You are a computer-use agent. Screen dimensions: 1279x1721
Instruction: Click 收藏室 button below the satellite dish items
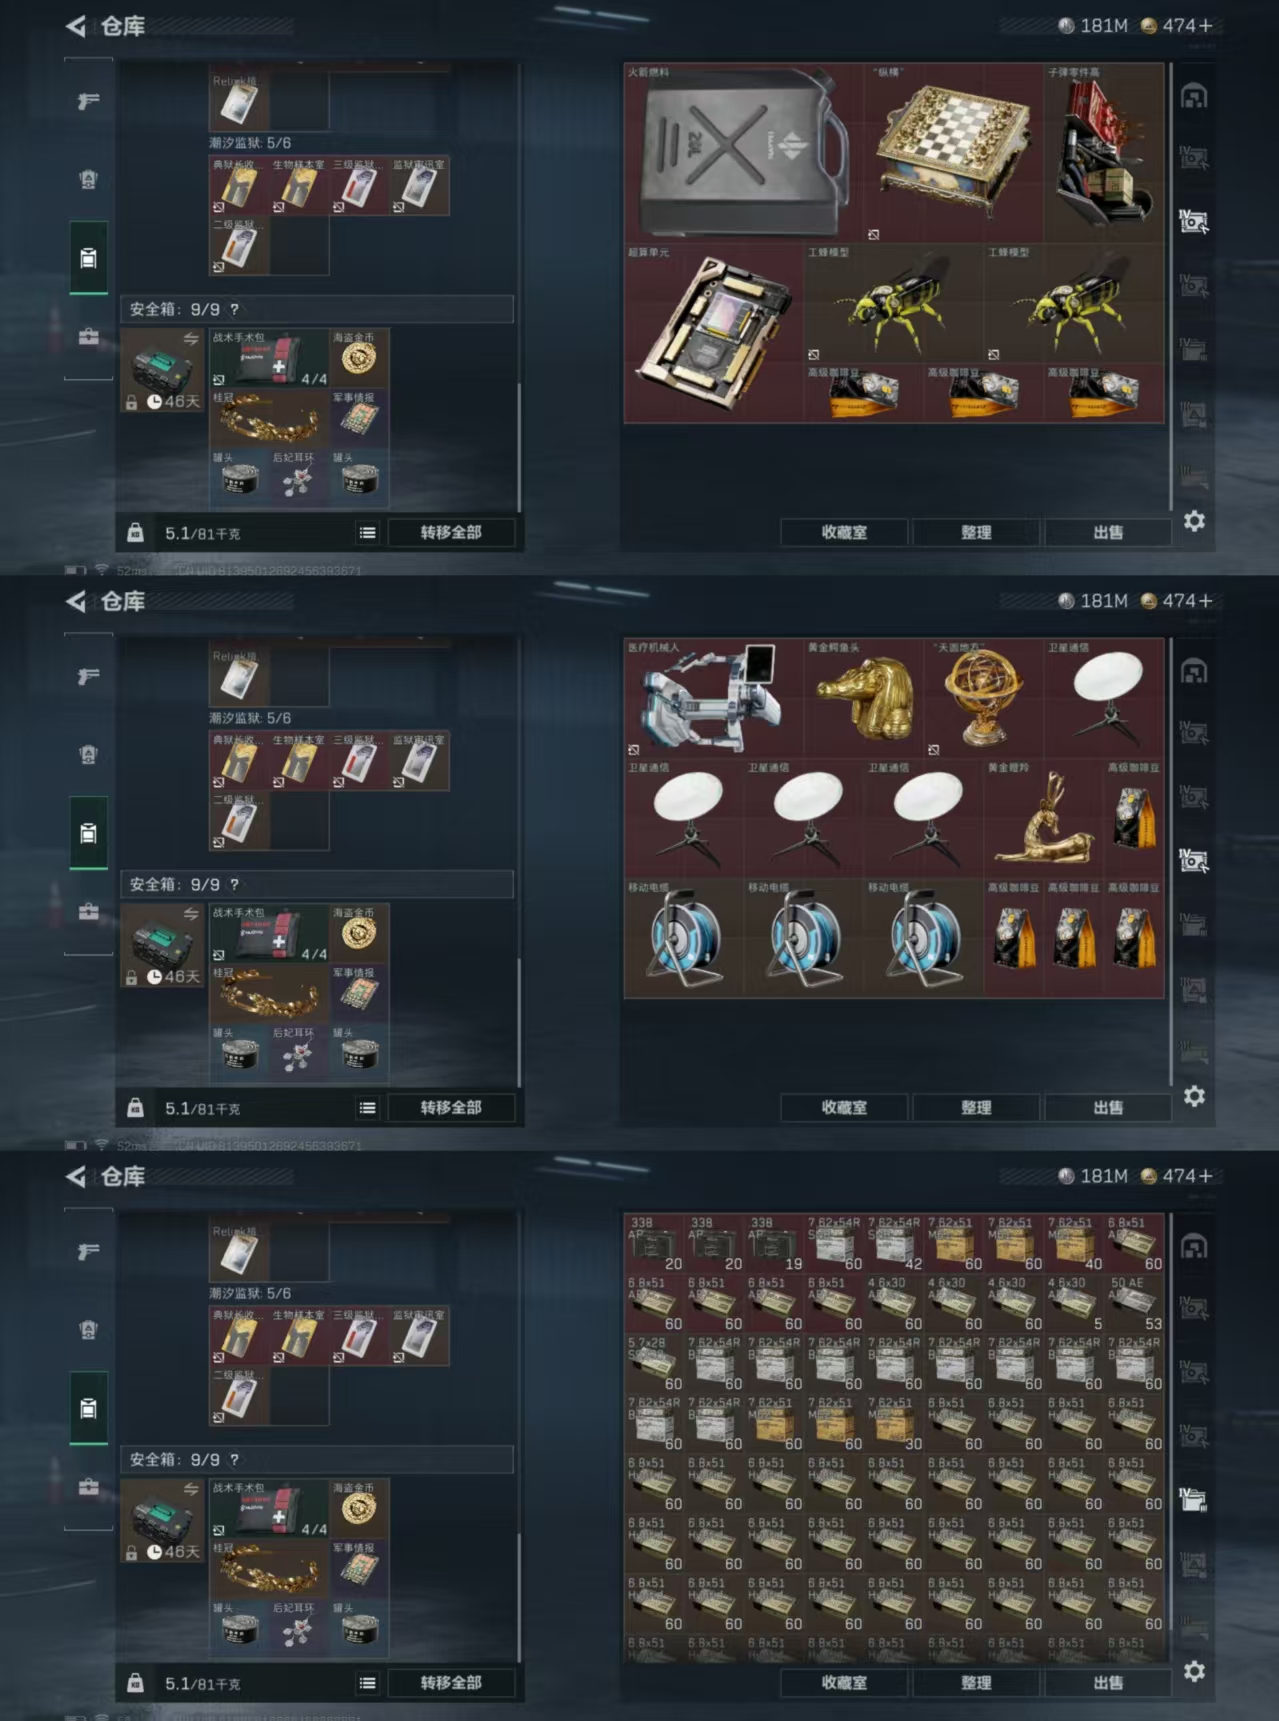click(844, 1108)
